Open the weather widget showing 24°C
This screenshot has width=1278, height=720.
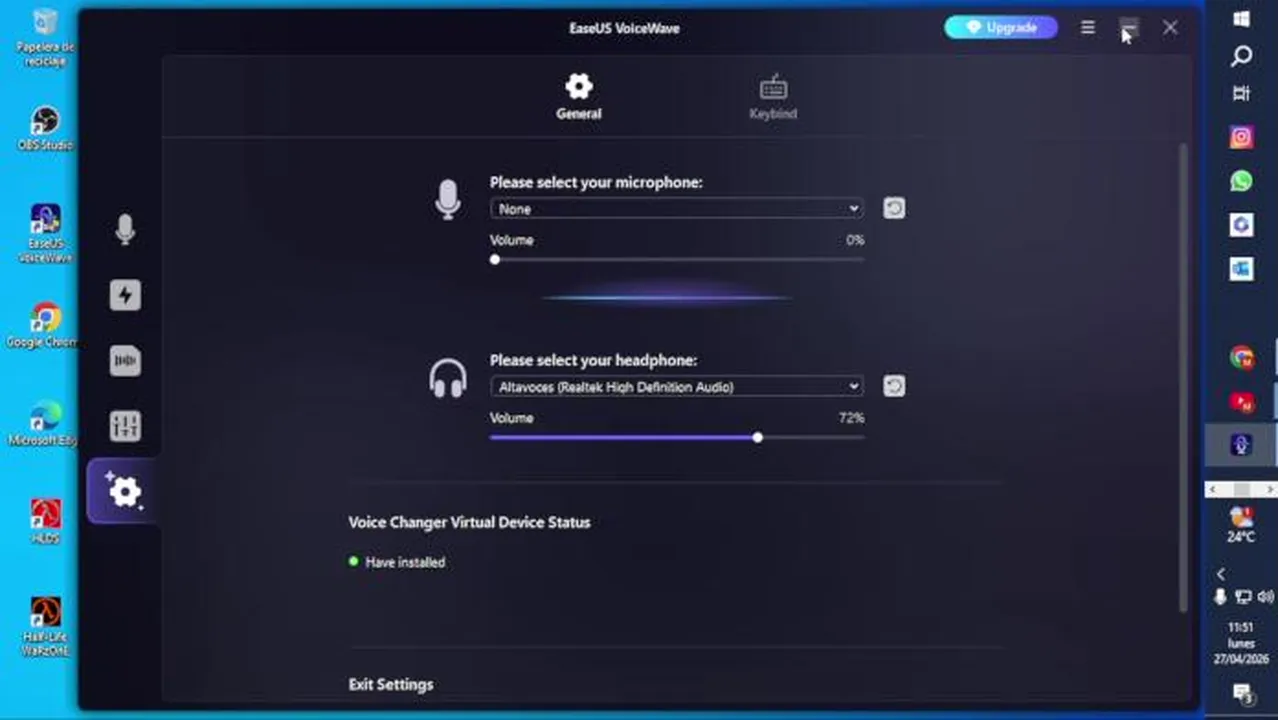coord(1241,525)
